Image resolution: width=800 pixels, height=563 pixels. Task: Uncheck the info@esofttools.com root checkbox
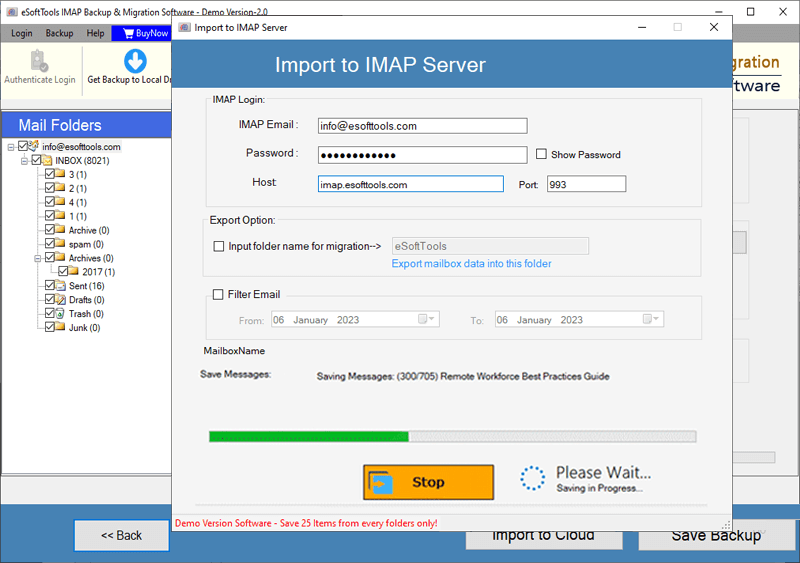[22, 146]
